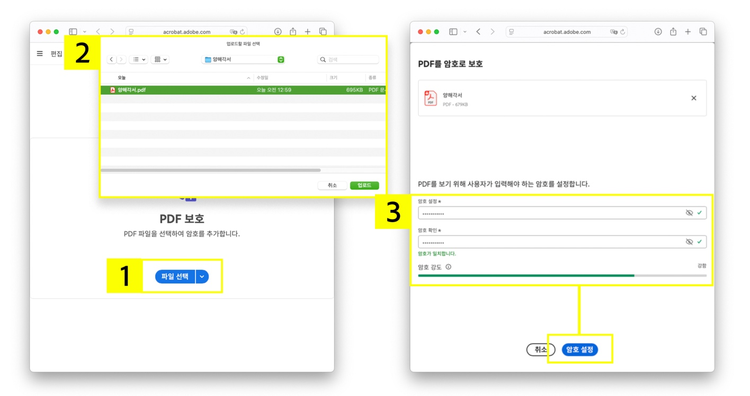The width and height of the screenshot is (750, 396).
Task: Toggle the left Safari window's sidebar icon
Action: click(73, 32)
